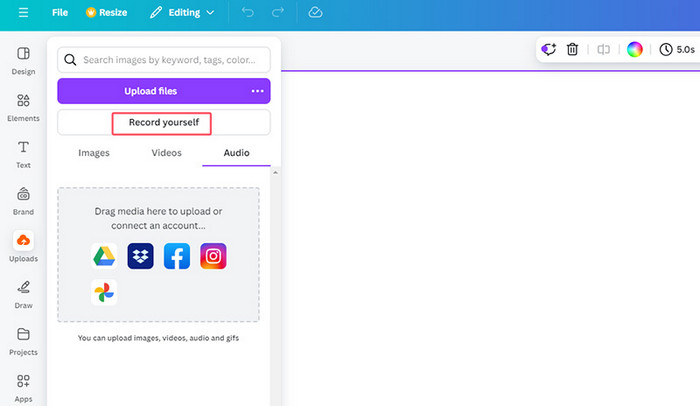Viewport: 700px width, 406px height.
Task: Click the search images input field
Action: point(172,60)
